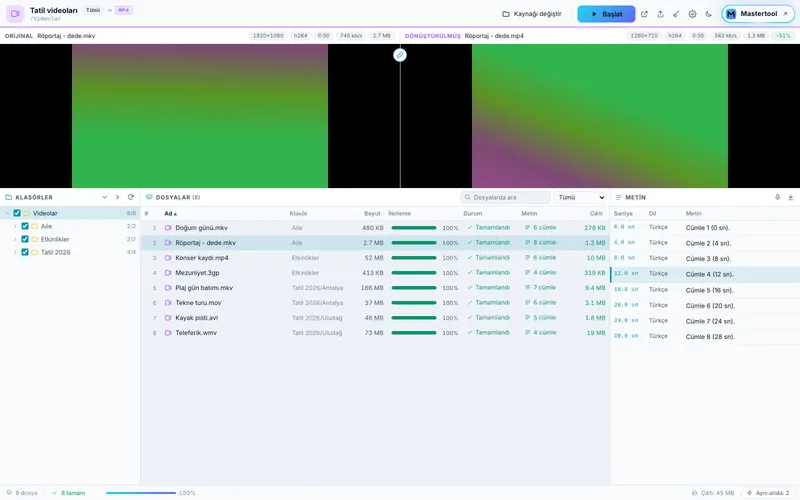Image resolution: width=800 pixels, height=500 pixels.
Task: Collapse the Videolar tree node
Action: [x=7, y=213]
